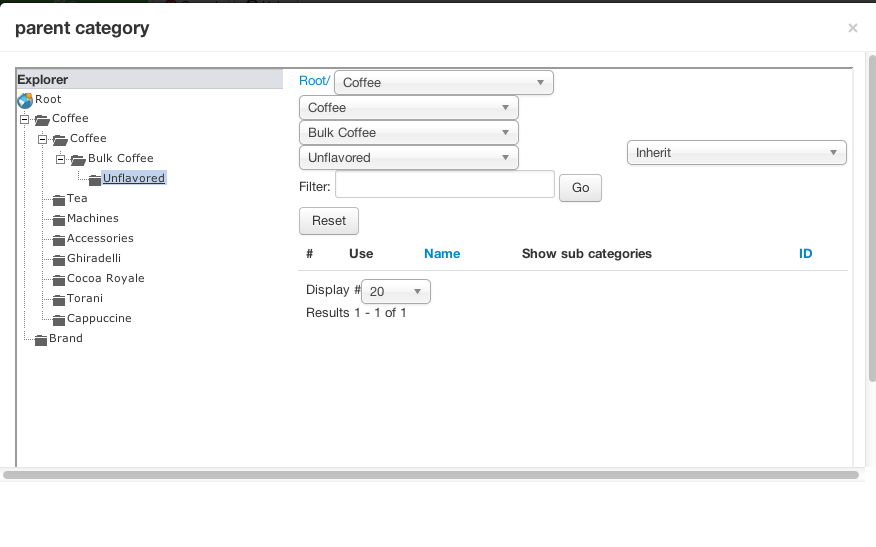Click the Accessories folder icon
Screen dimensions: 876x547
59,240
